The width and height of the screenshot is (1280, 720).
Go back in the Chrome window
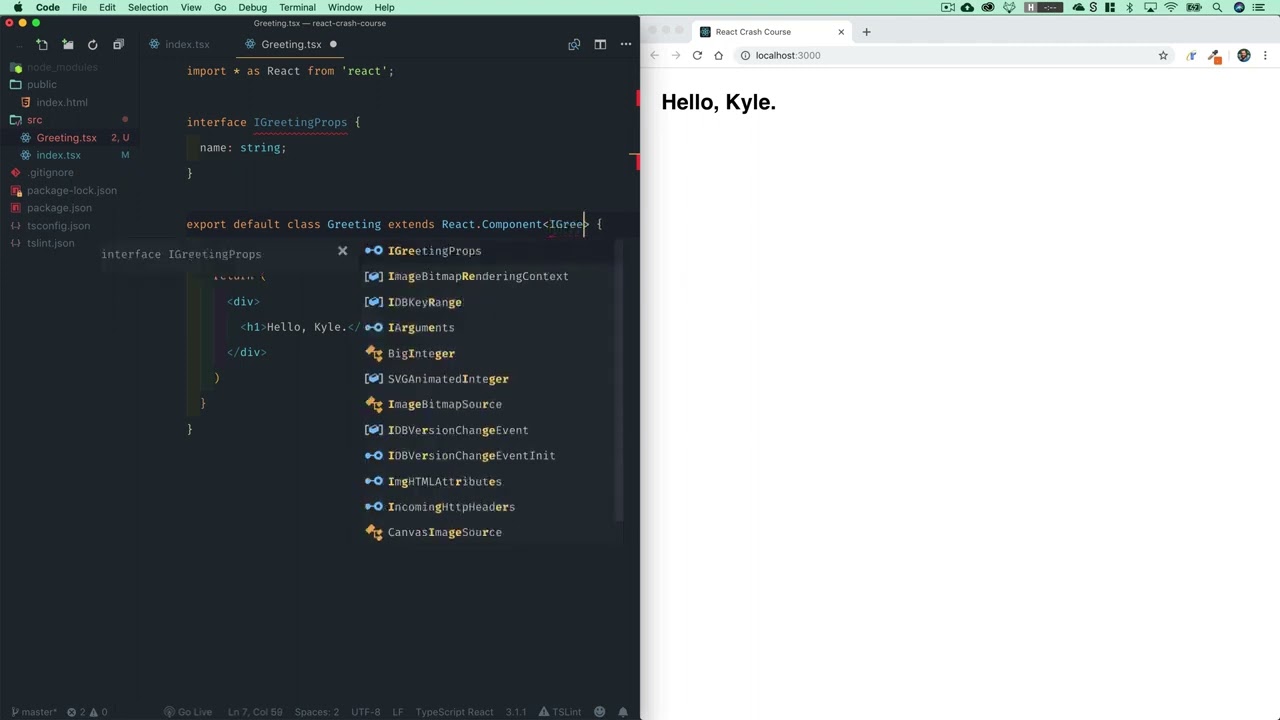coord(655,55)
